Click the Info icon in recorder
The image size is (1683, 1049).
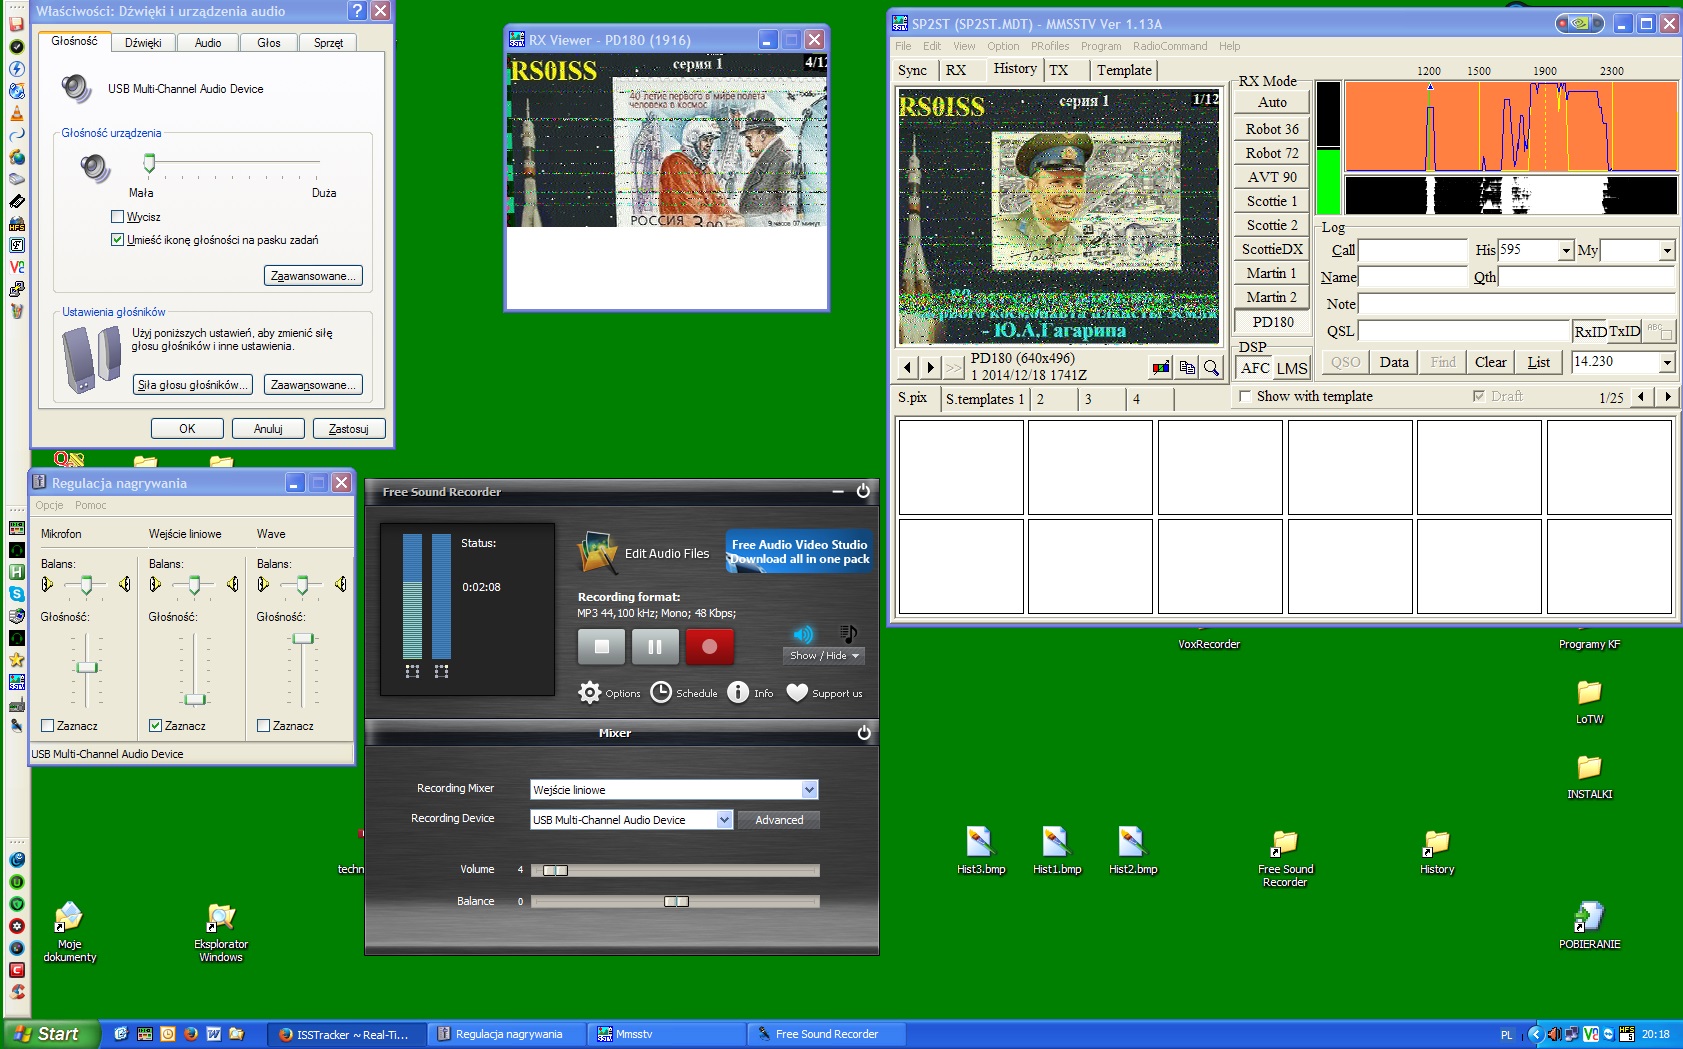pos(738,692)
